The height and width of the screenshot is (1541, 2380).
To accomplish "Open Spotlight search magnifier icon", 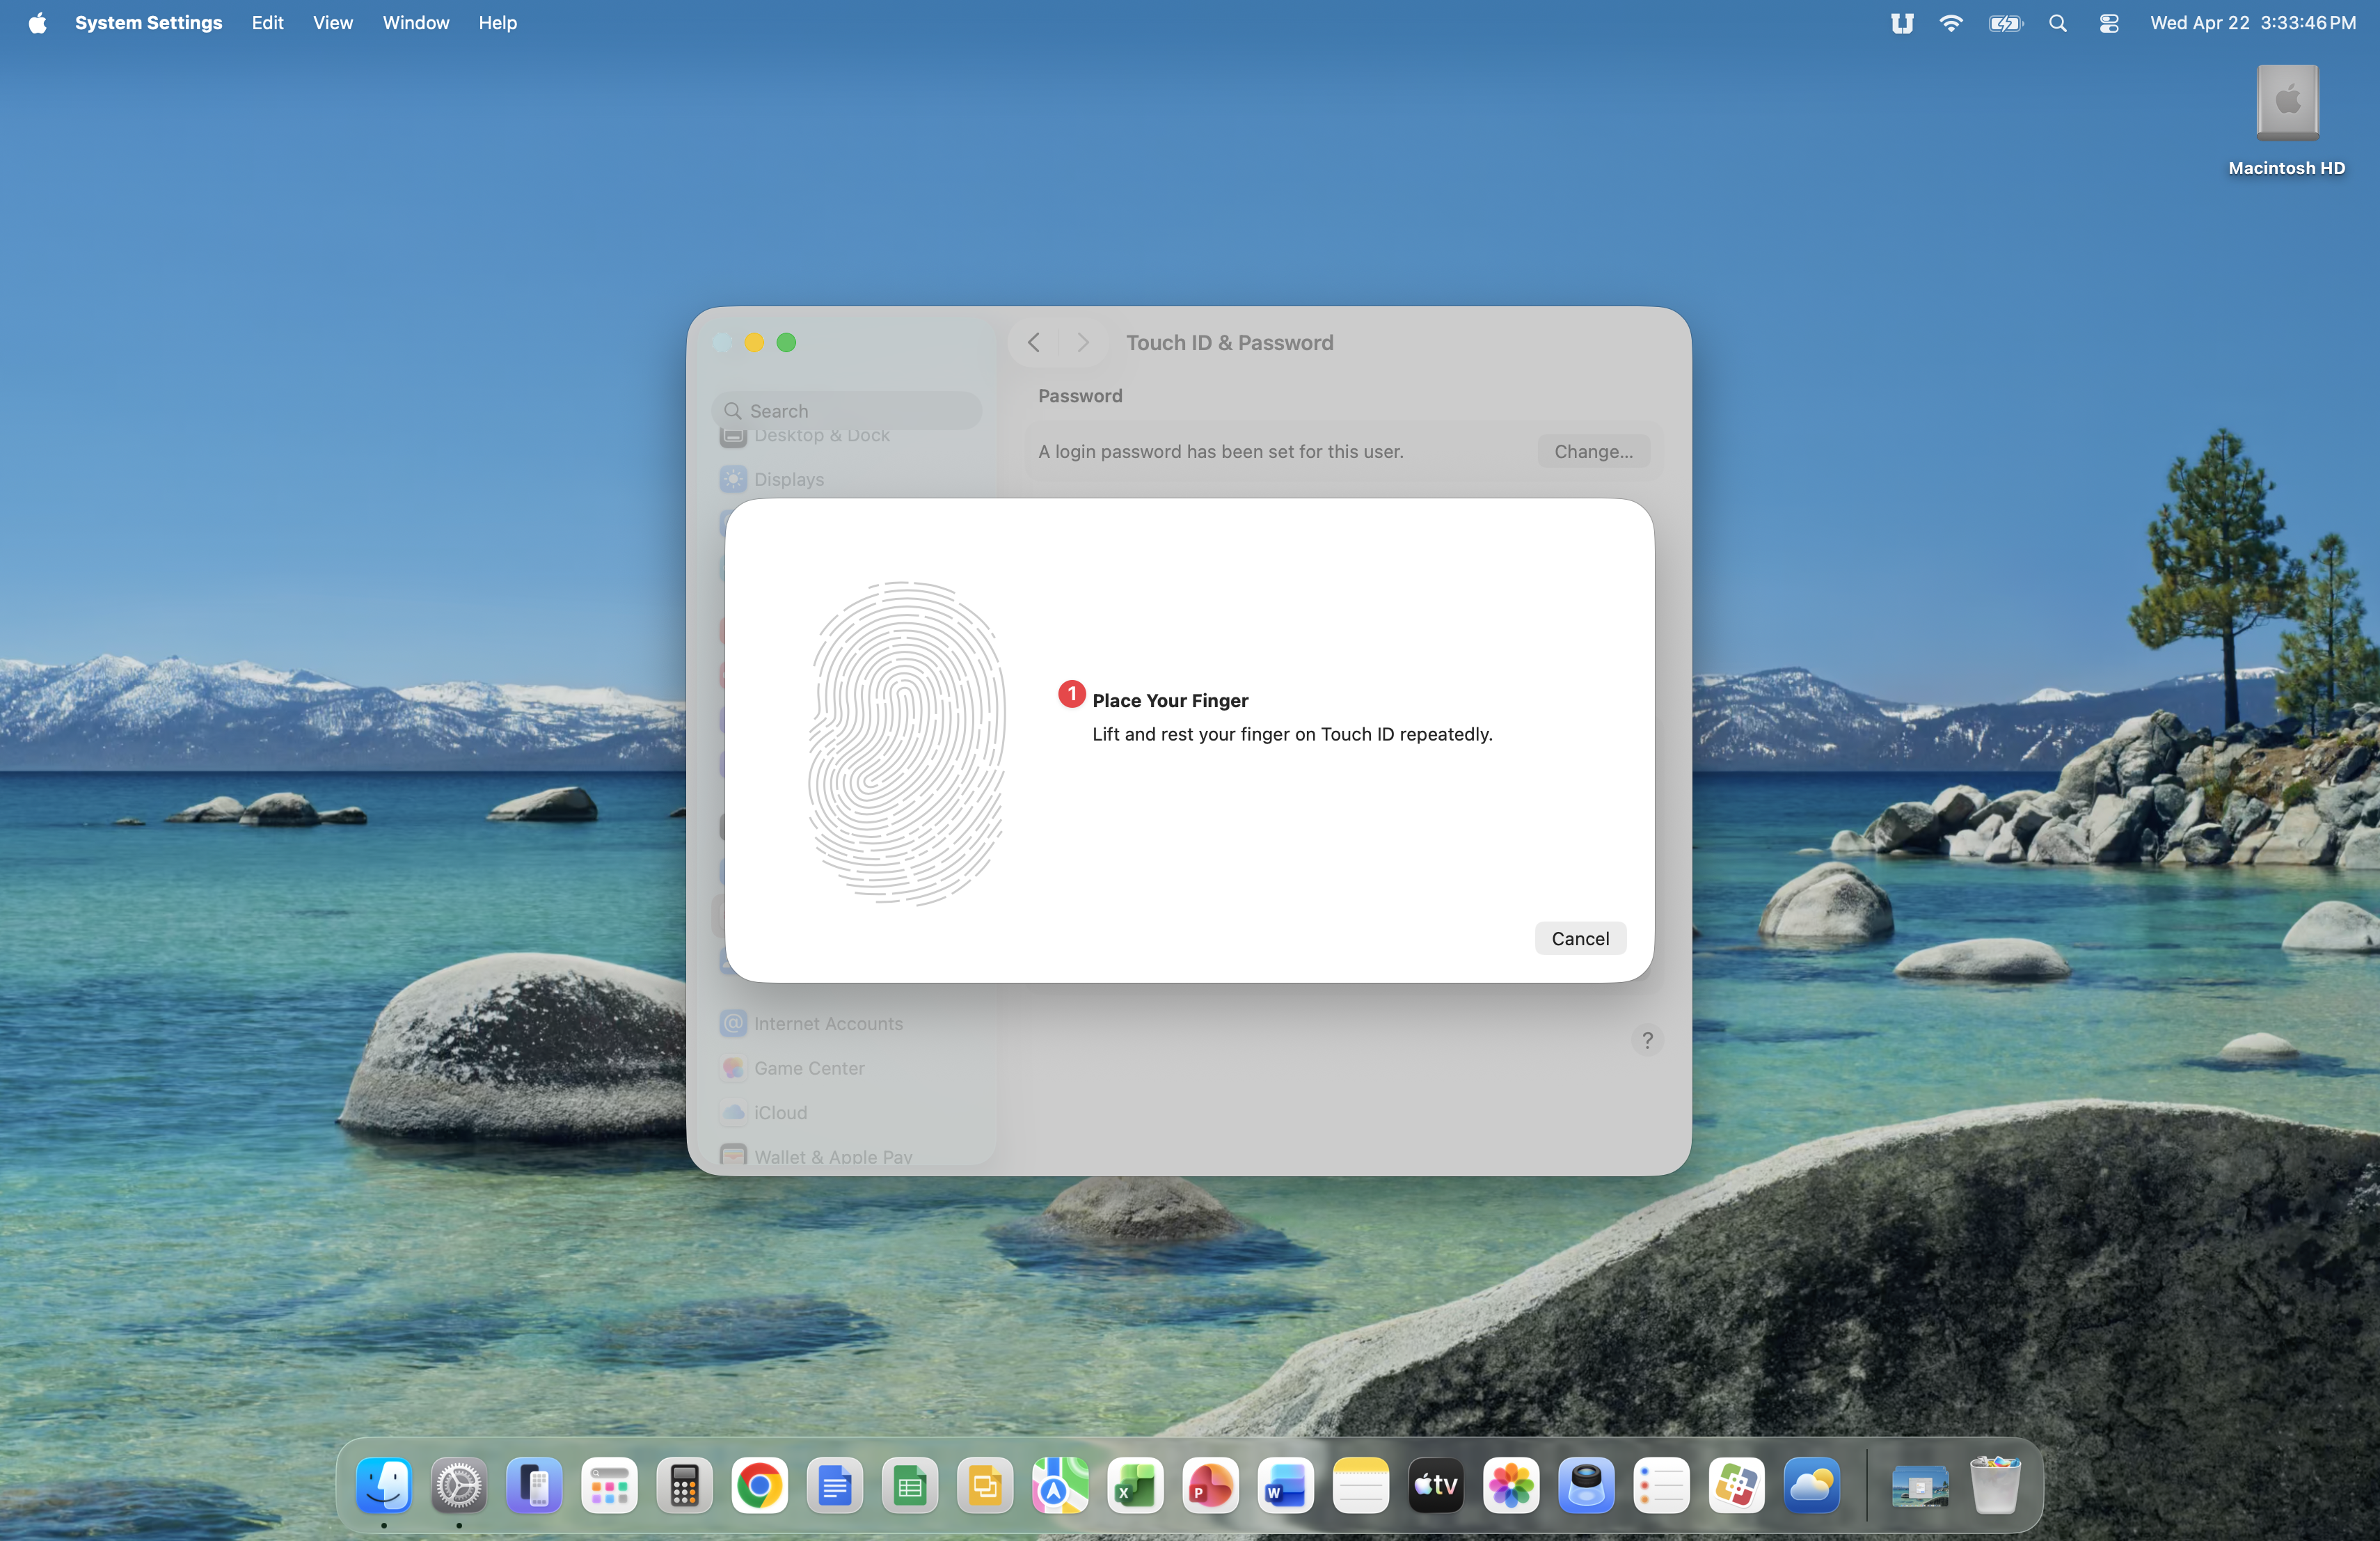I will [2057, 23].
